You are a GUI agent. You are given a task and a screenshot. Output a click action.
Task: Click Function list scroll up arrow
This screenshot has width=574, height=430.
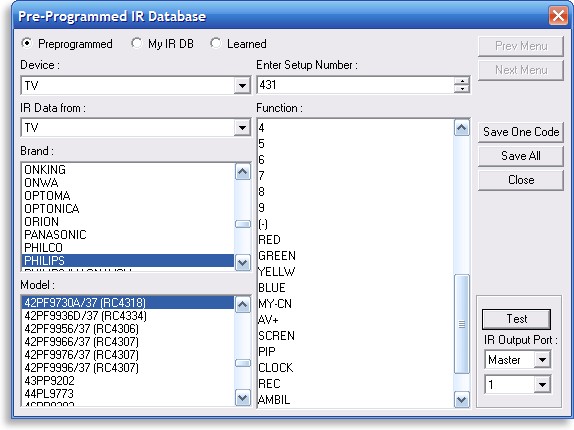pyautogui.click(x=462, y=128)
